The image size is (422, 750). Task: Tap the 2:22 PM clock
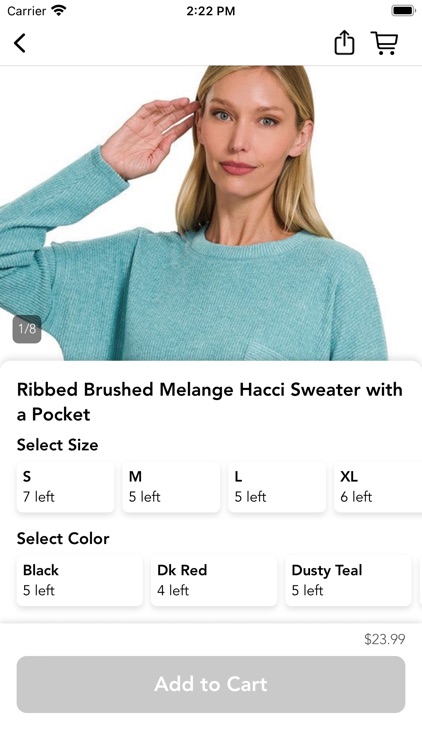tap(211, 11)
